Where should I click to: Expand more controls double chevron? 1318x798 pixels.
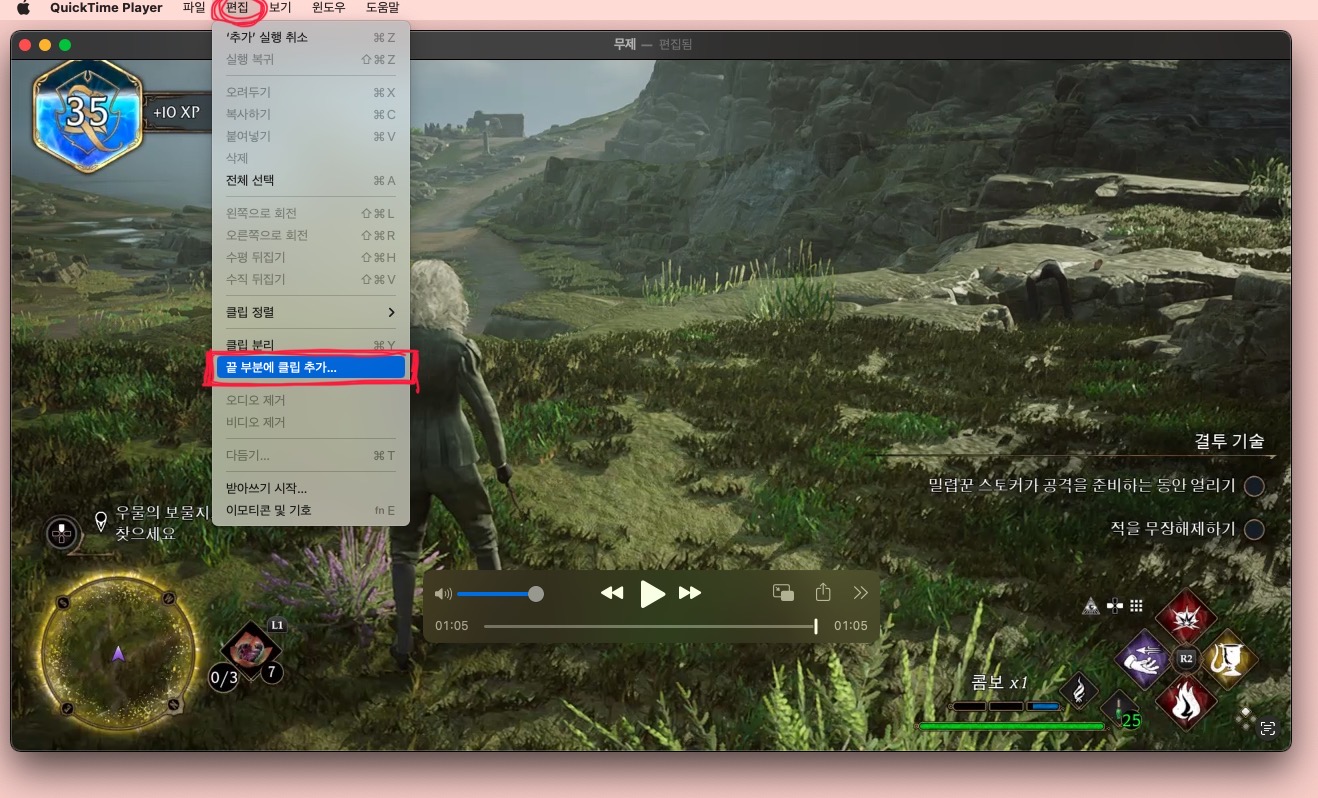click(x=861, y=593)
